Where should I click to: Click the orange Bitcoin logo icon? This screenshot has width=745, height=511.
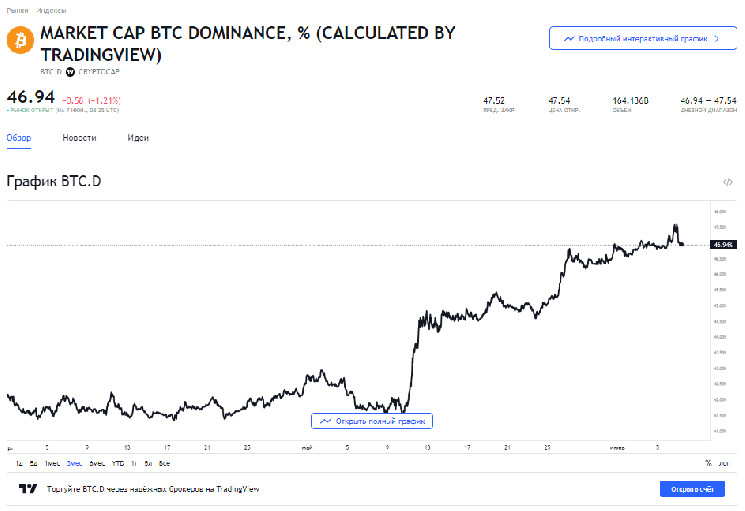coord(19,40)
